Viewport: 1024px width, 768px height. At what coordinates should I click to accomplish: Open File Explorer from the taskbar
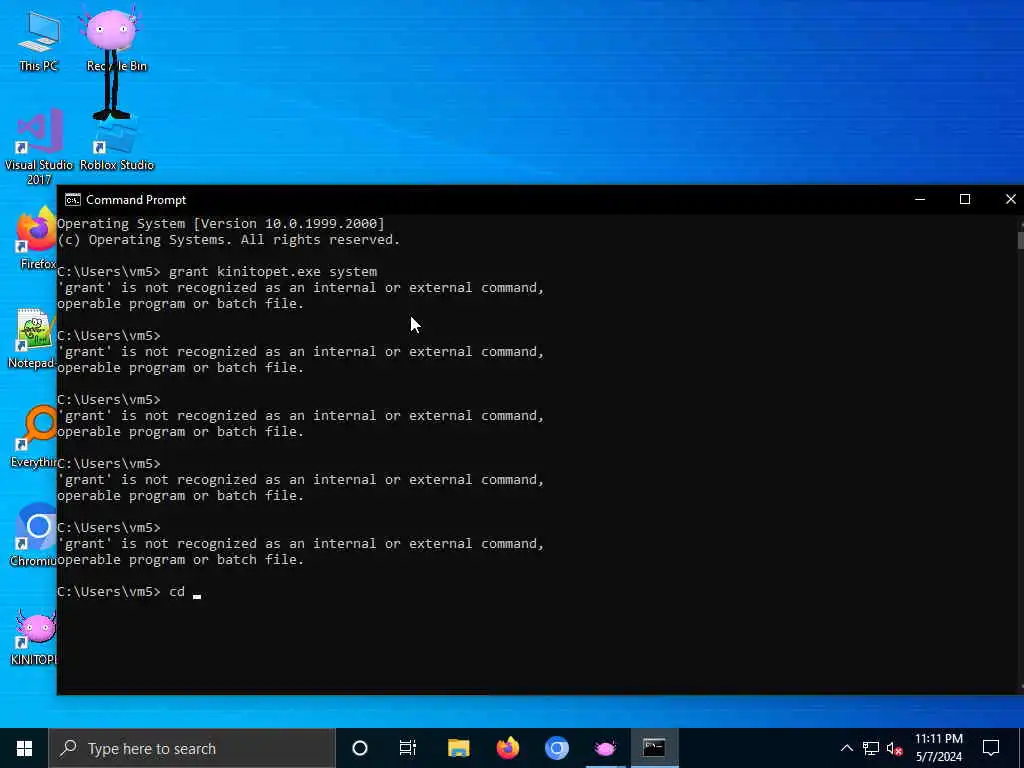pos(458,748)
